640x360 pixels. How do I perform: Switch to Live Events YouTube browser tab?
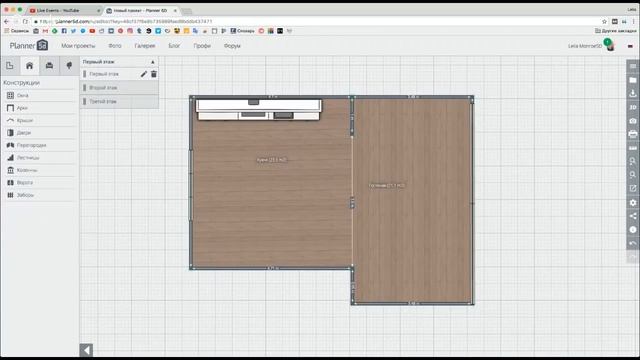pos(64,10)
